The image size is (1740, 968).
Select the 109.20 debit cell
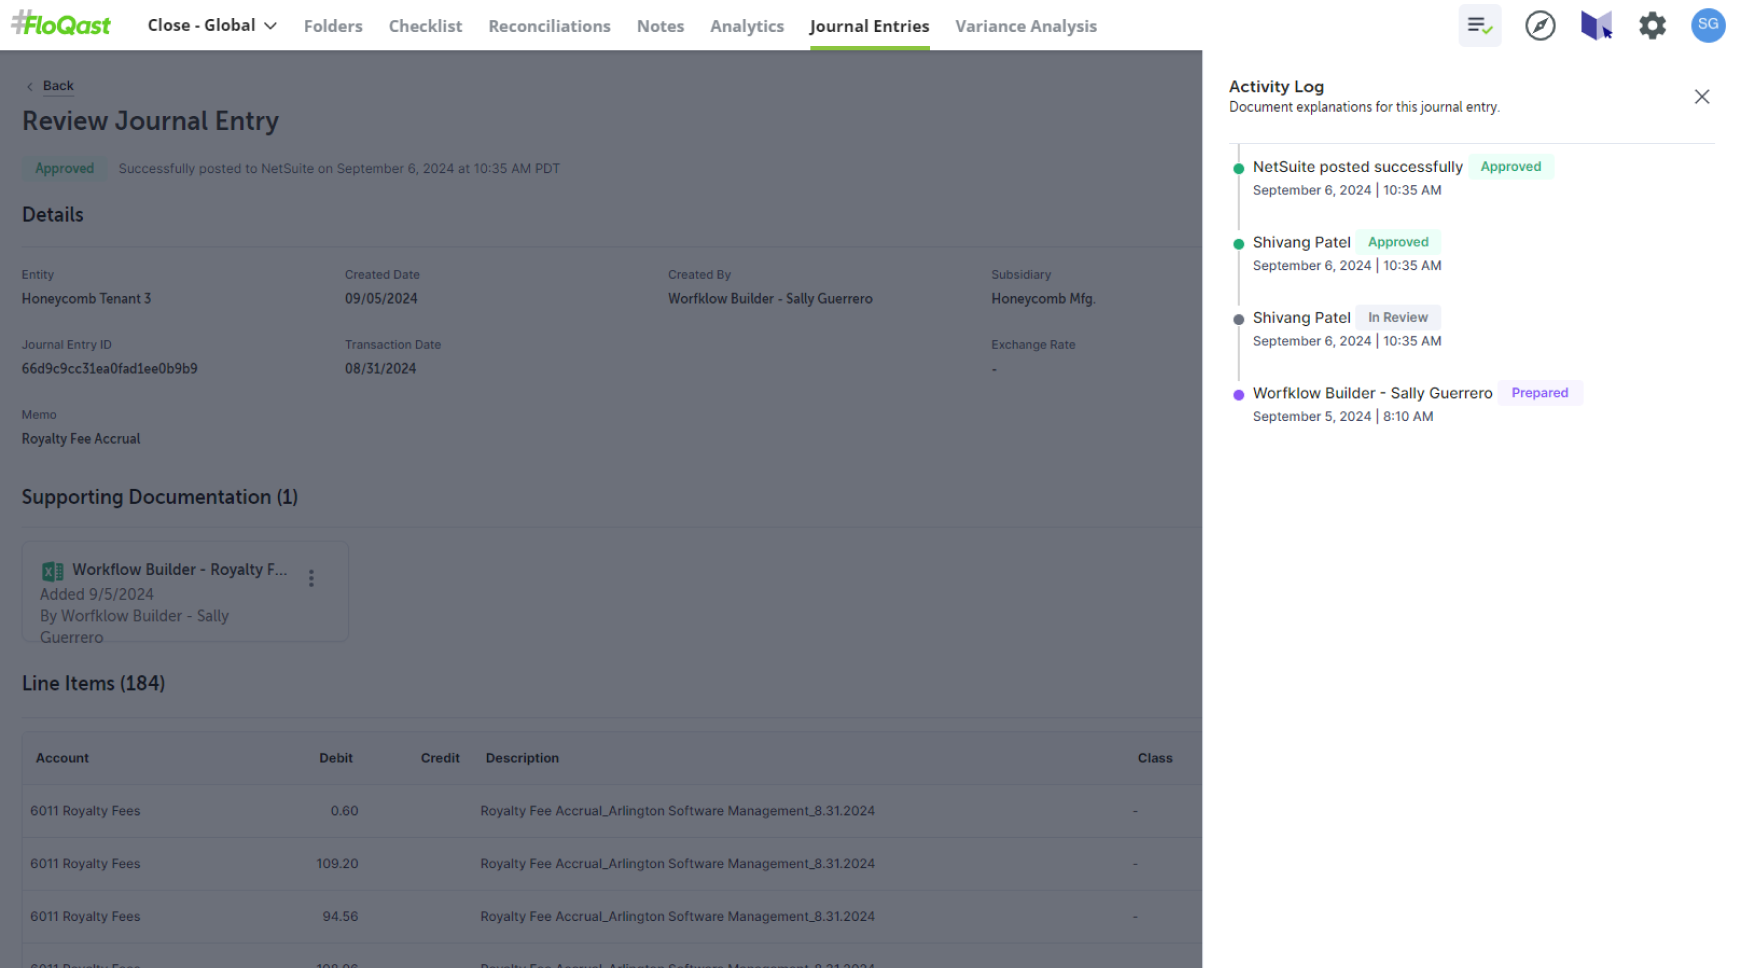click(x=337, y=864)
